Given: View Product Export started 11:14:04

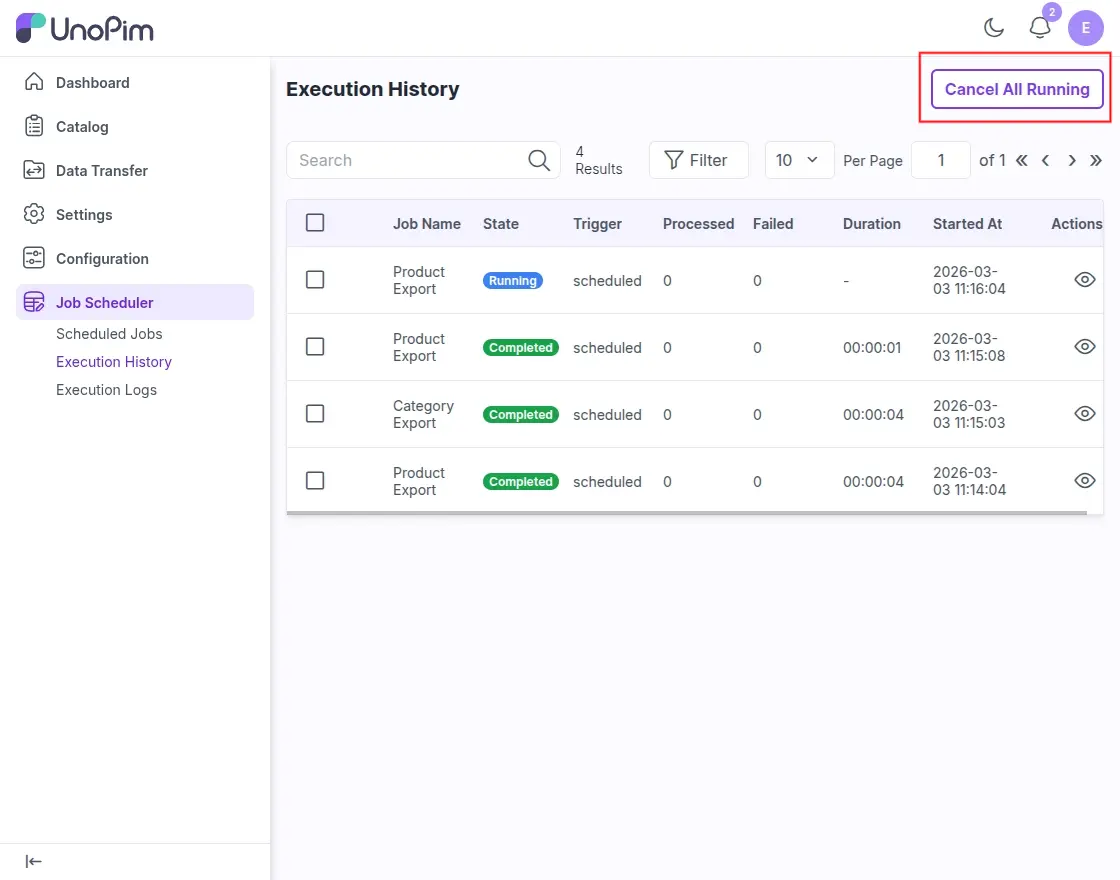Looking at the screenshot, I should [1084, 481].
